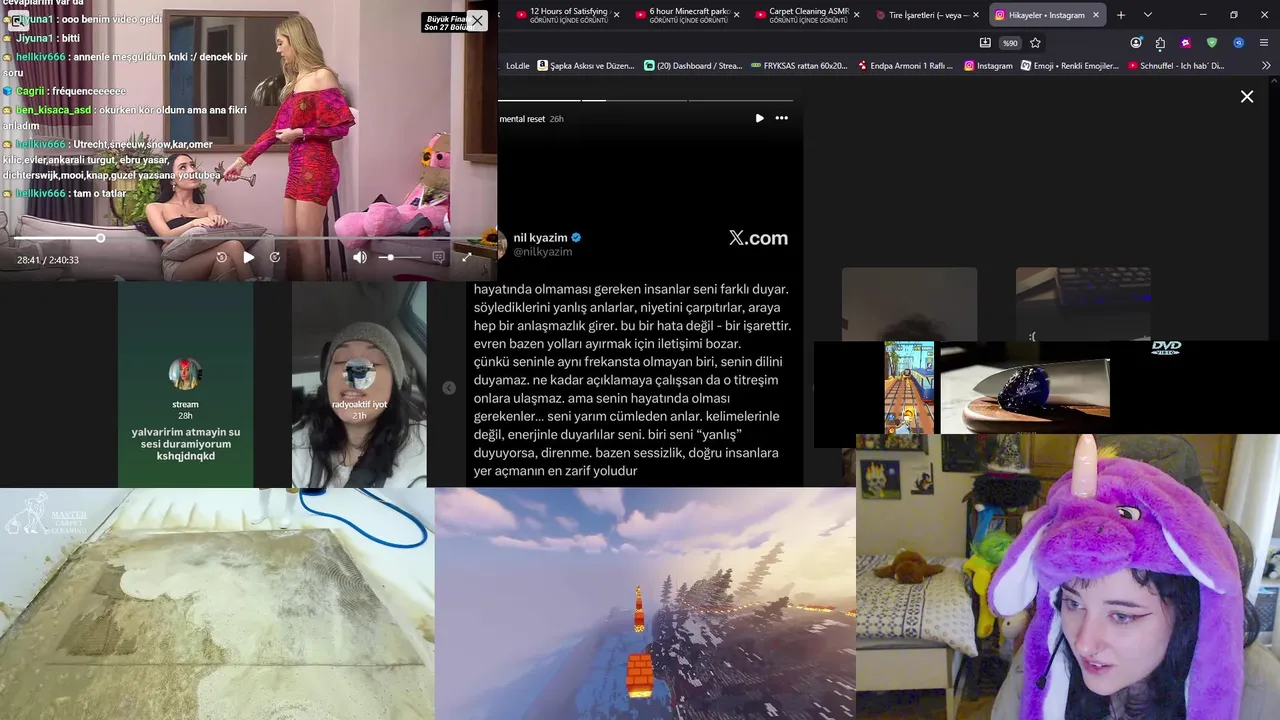Switch to 6 hour Minecraft parkour tab
Screen dimensions: 1280x720
pos(688,15)
